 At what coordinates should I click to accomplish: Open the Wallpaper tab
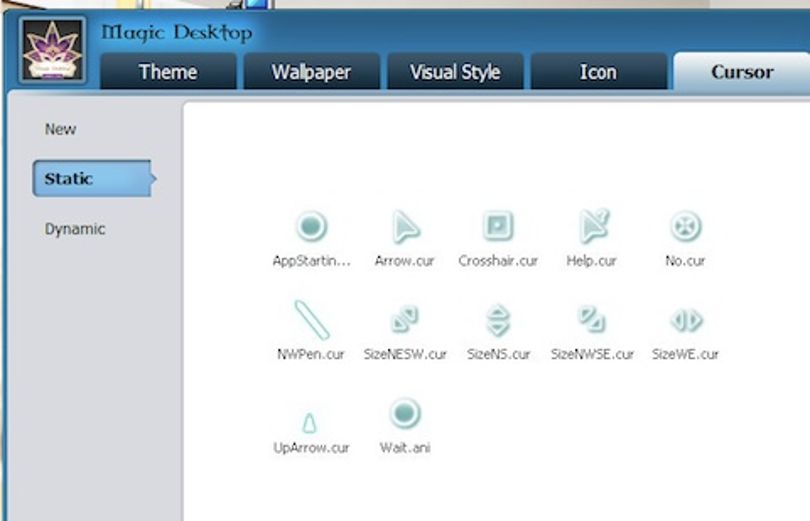click(x=311, y=71)
